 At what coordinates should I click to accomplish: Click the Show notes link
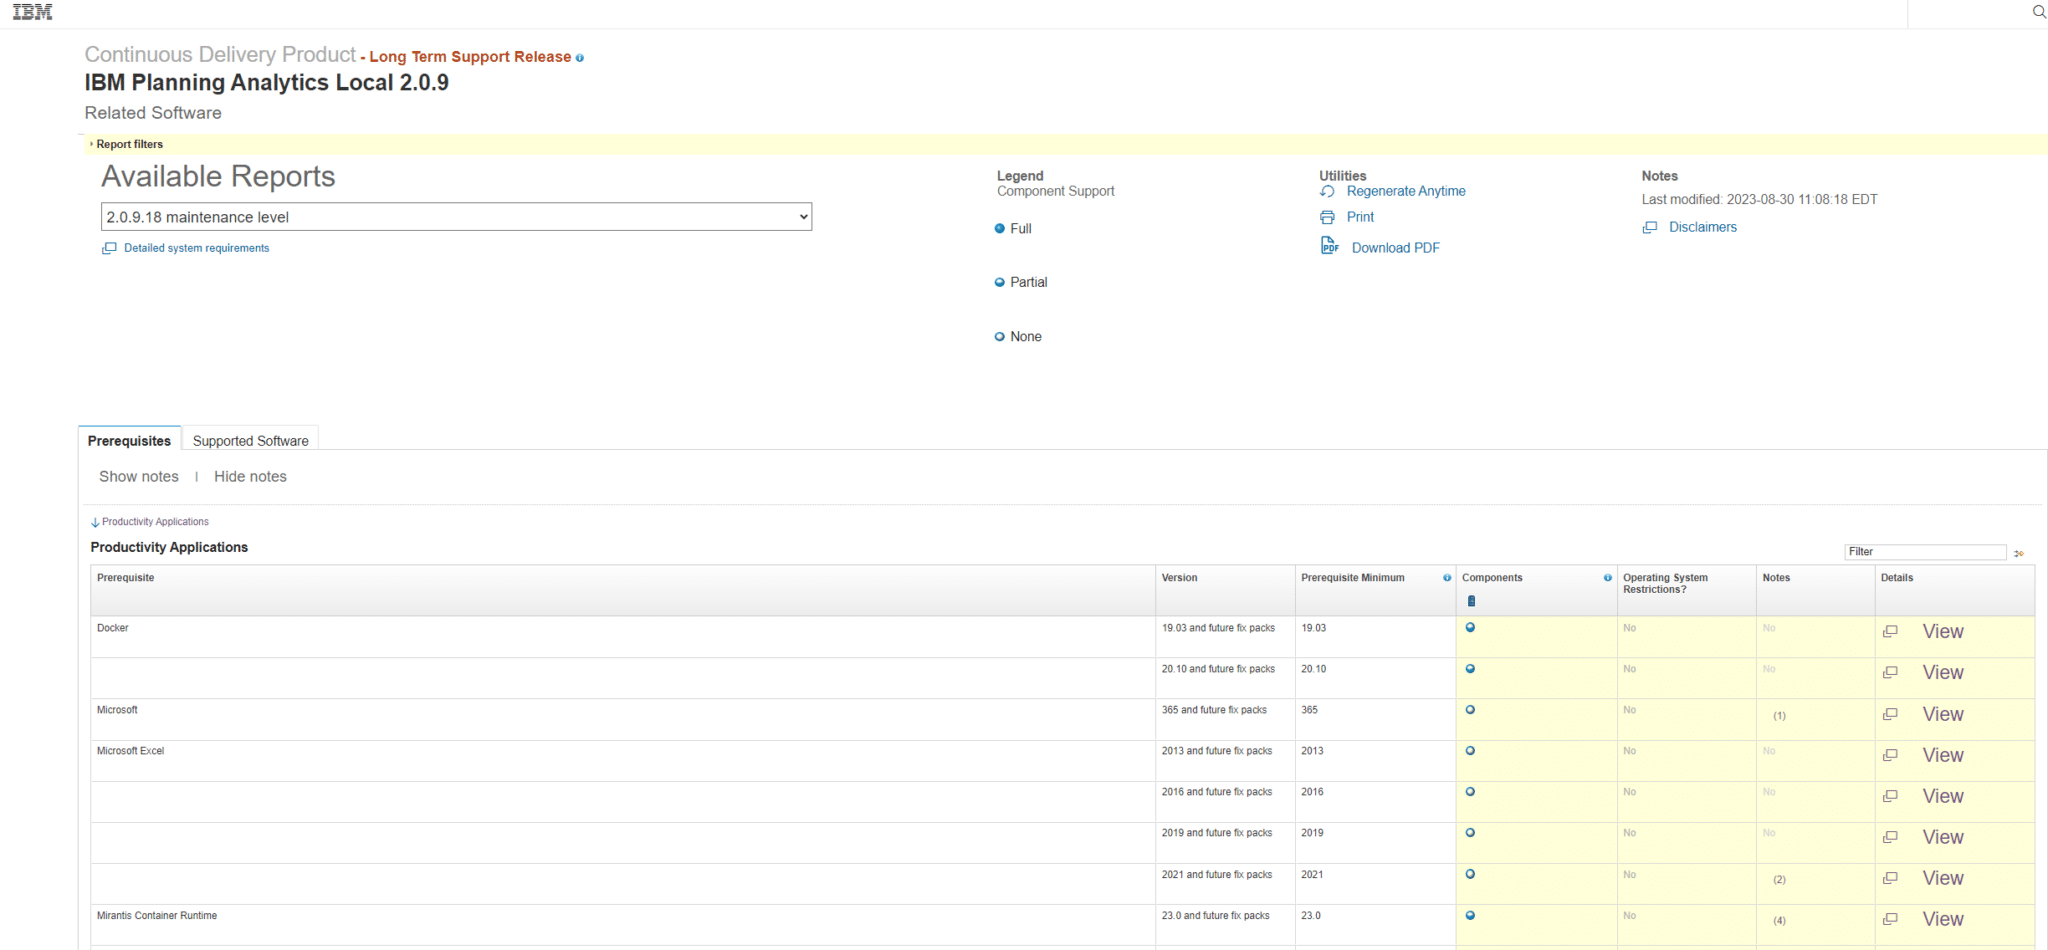[138, 476]
